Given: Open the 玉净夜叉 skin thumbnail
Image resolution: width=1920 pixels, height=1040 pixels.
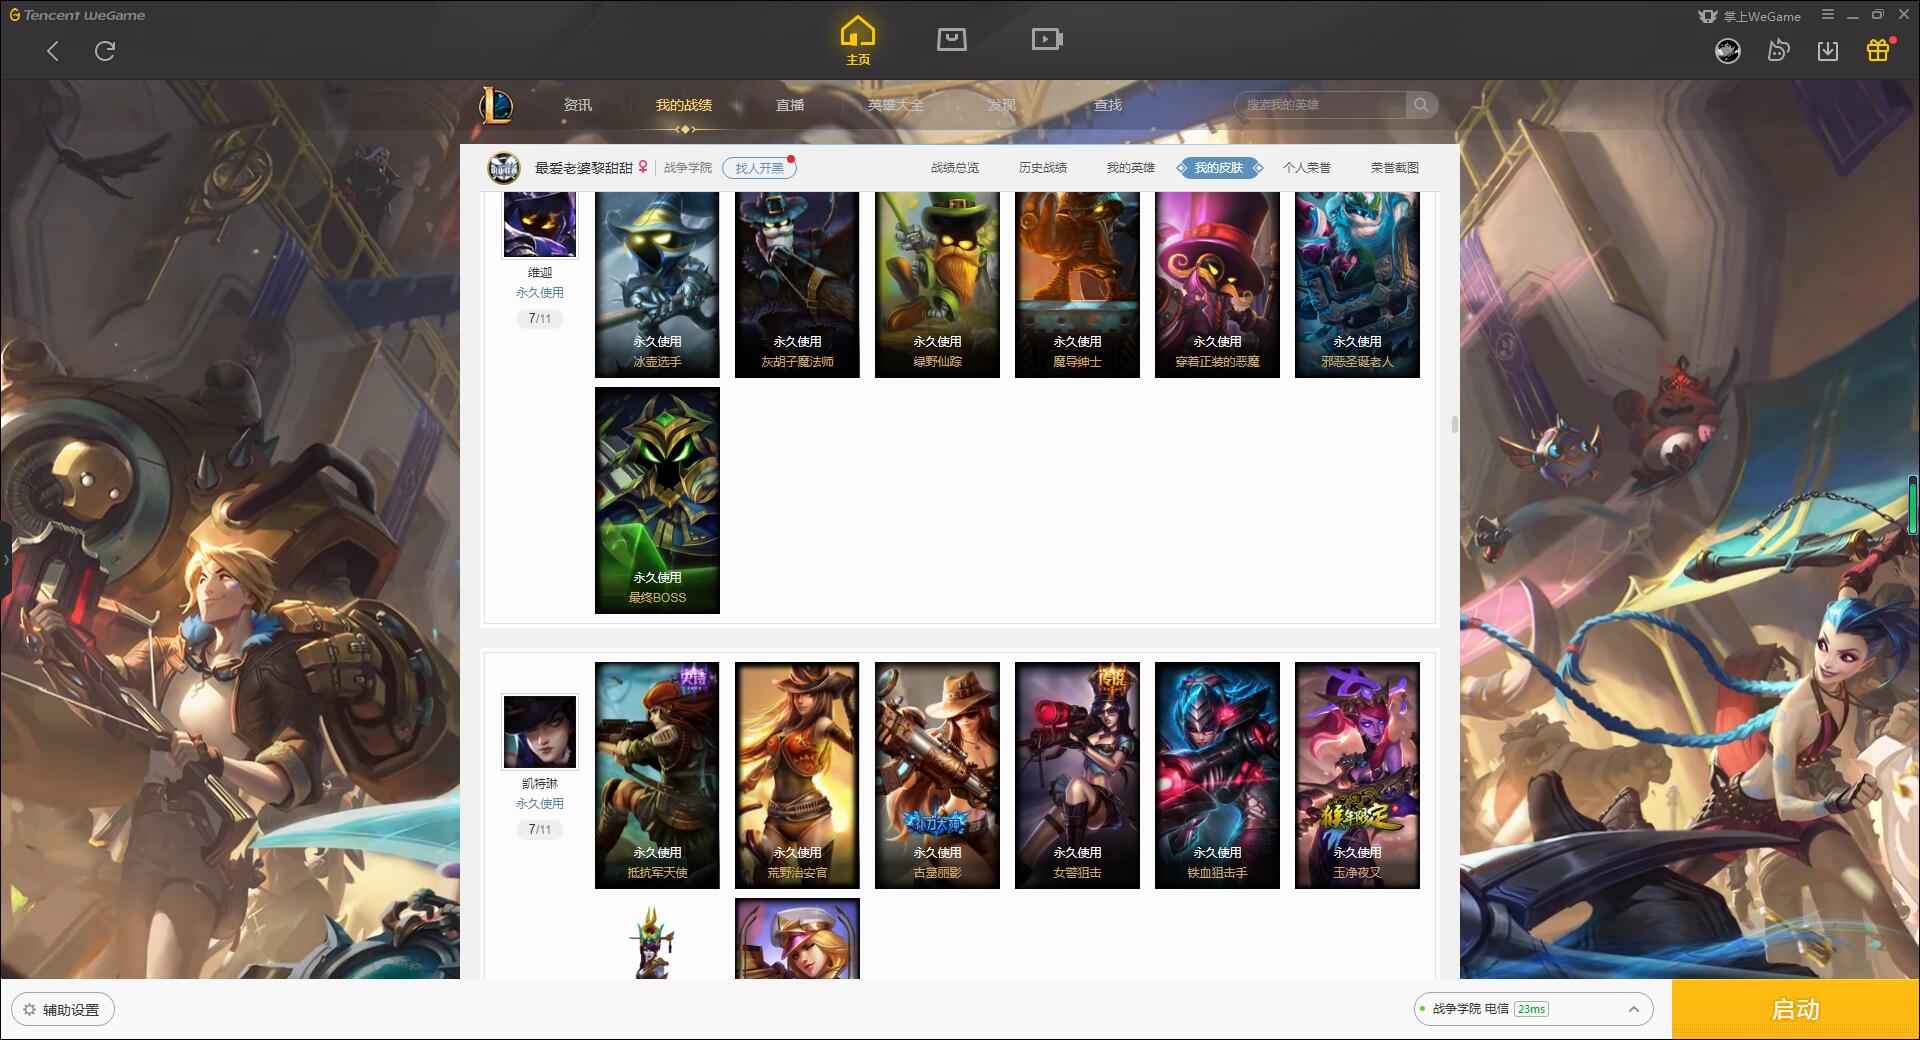Looking at the screenshot, I should click(x=1357, y=775).
